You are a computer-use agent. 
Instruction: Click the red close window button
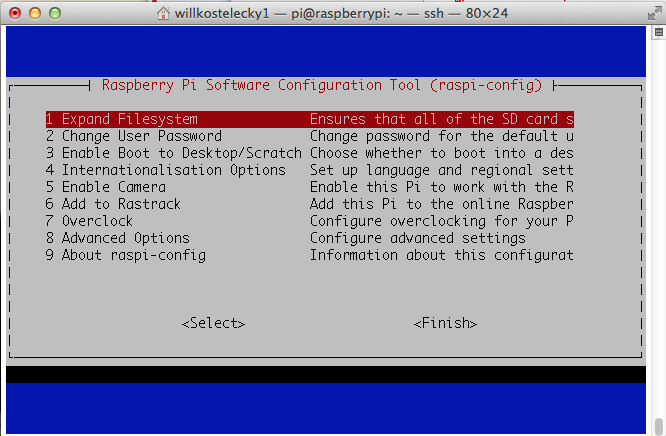coord(15,13)
